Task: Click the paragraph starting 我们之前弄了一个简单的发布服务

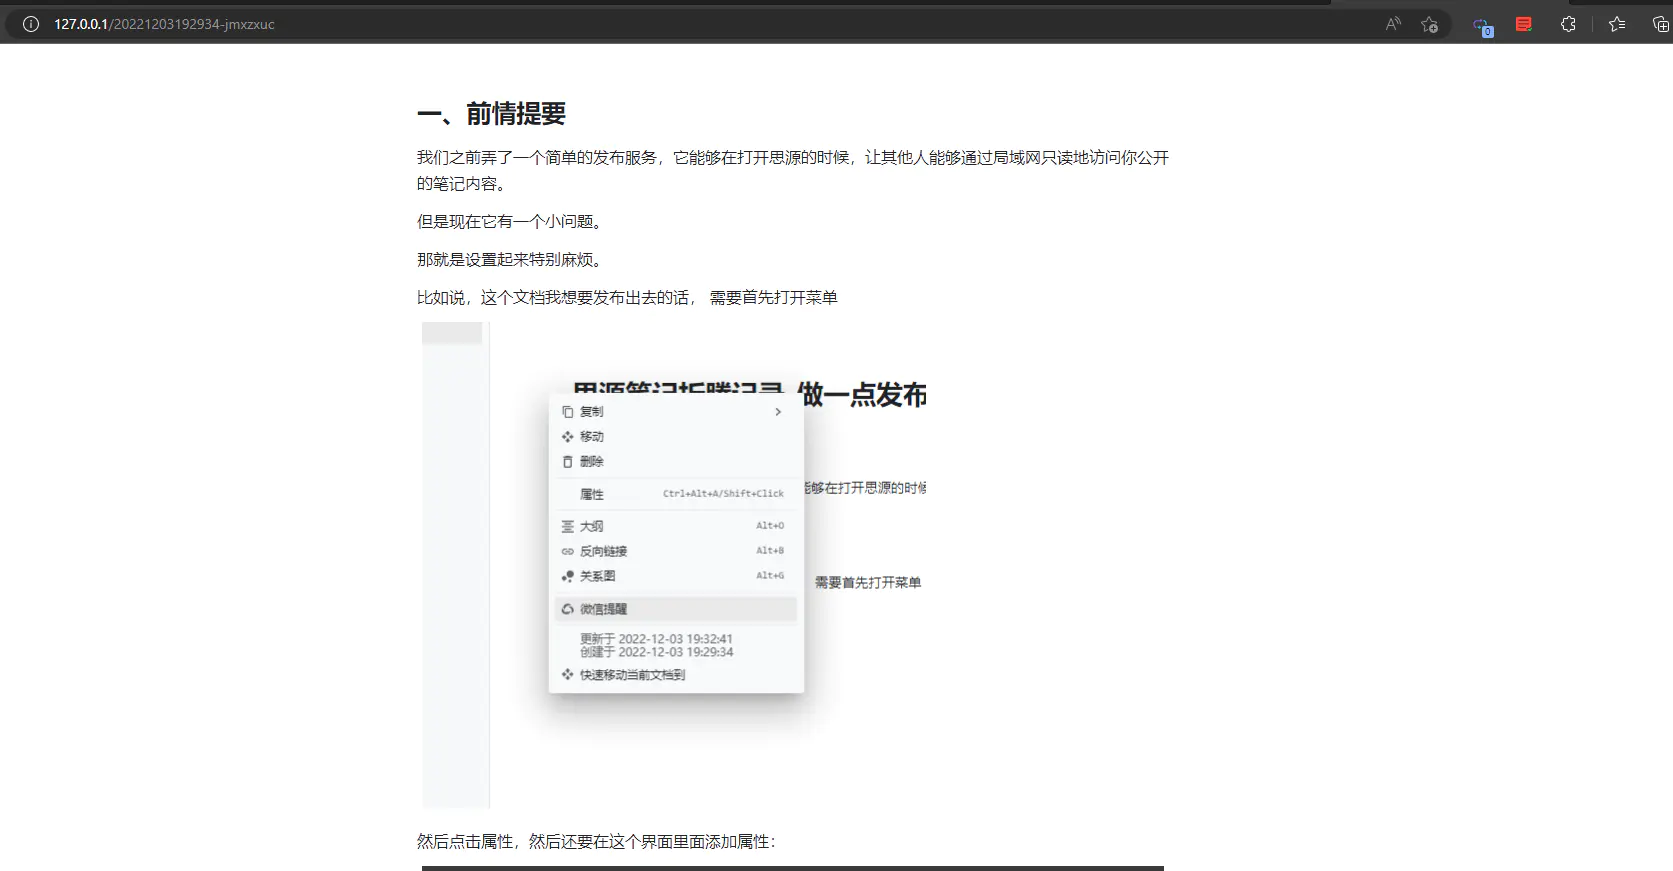Action: (793, 170)
